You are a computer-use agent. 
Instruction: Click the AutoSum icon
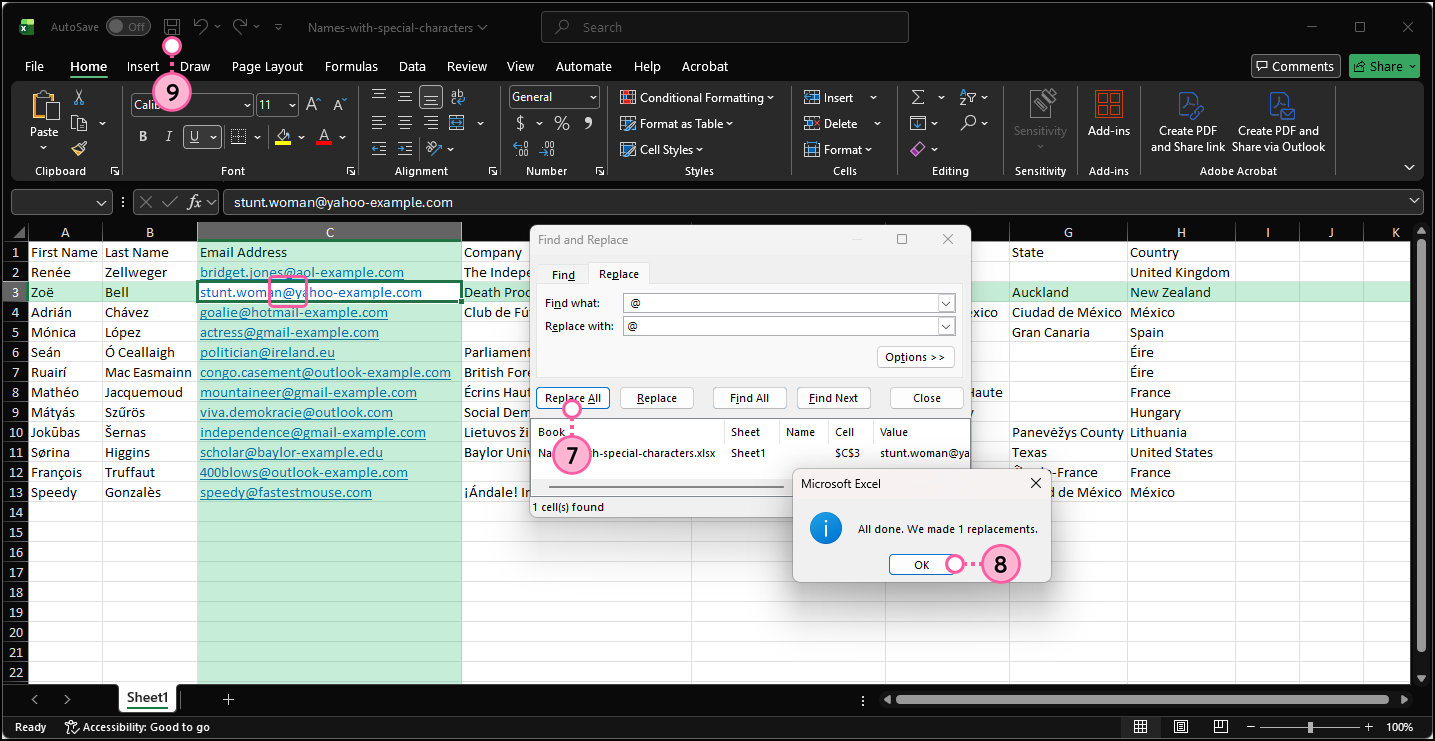point(917,97)
